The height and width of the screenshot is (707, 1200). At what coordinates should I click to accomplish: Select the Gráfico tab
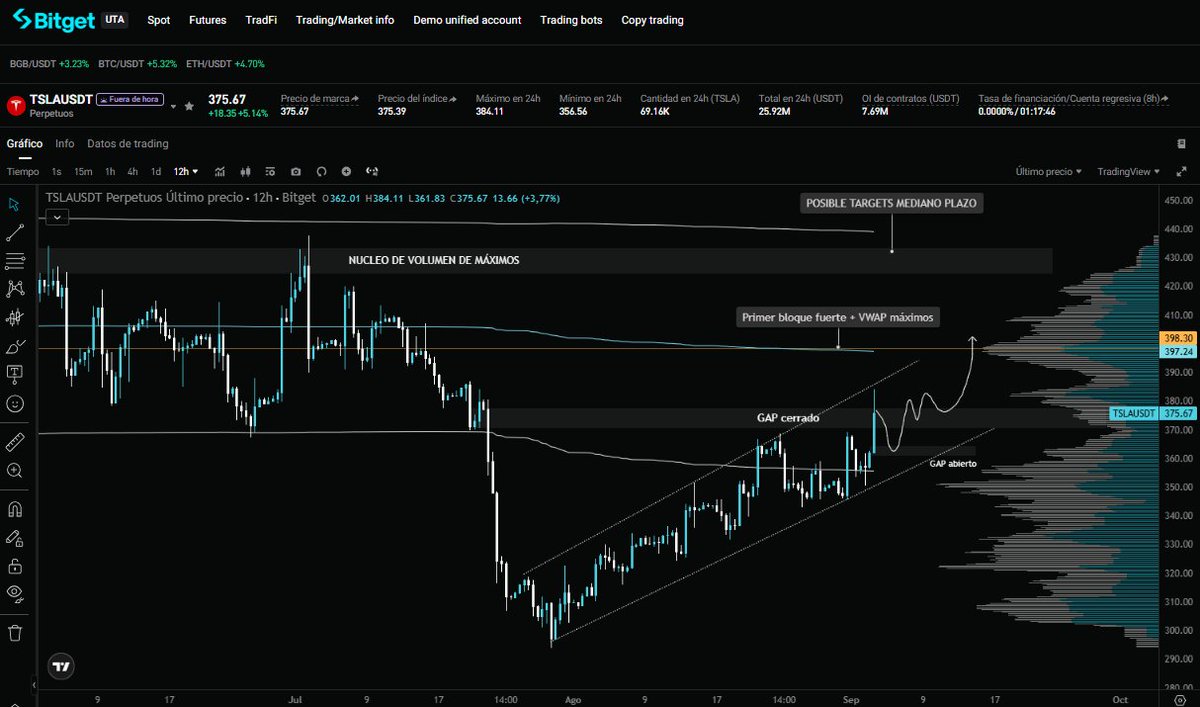pos(25,144)
